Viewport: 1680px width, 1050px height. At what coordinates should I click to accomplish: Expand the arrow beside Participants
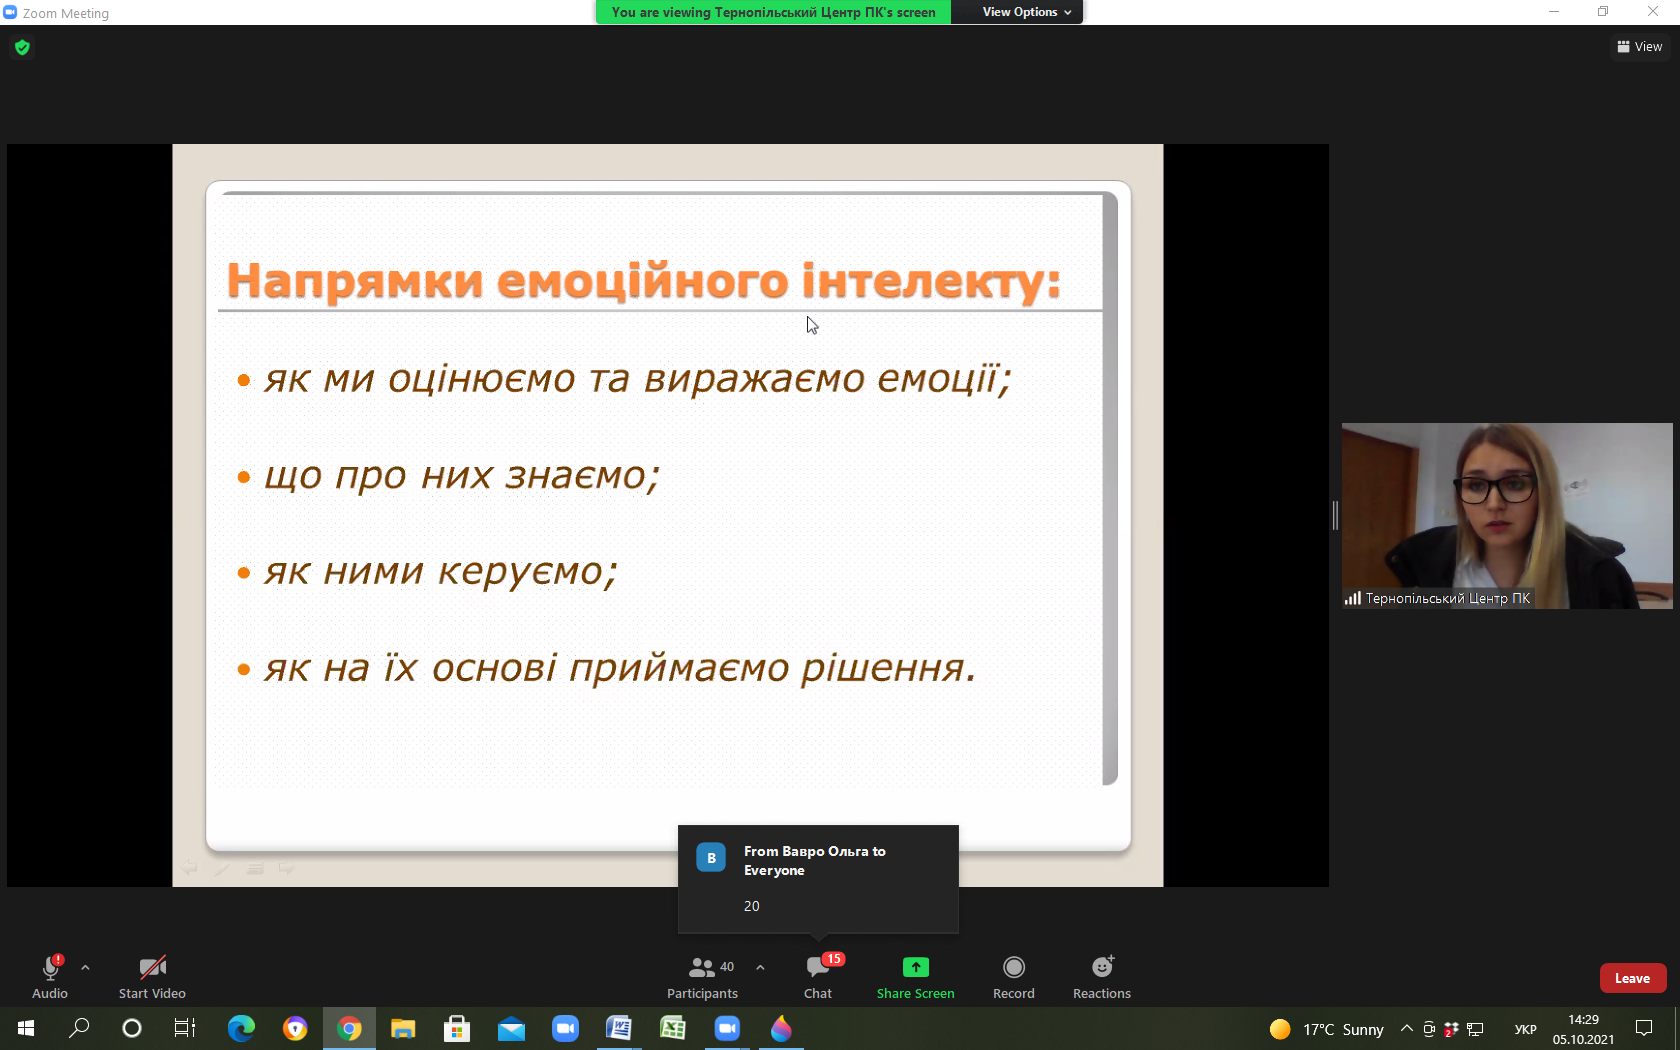click(760, 967)
